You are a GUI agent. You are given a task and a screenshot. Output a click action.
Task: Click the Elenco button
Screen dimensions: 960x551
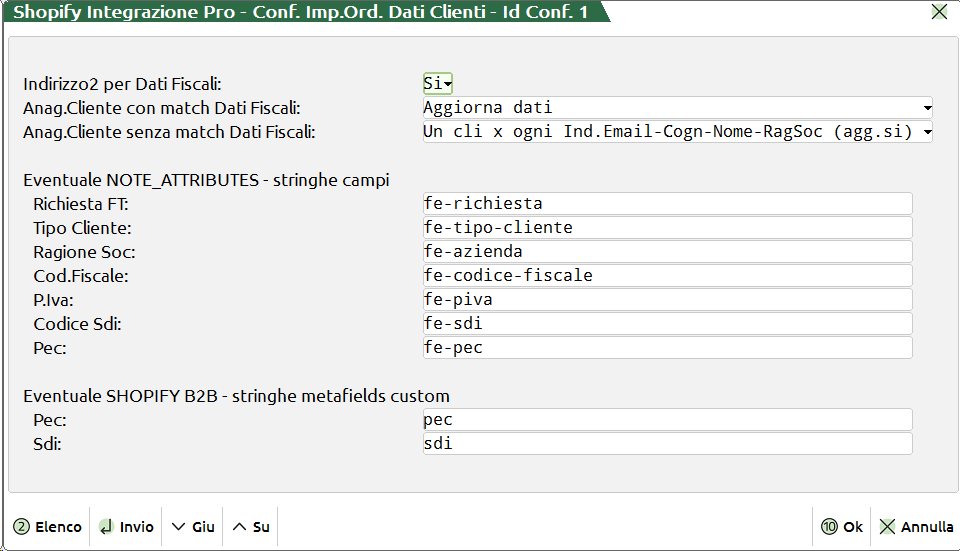tap(48, 527)
